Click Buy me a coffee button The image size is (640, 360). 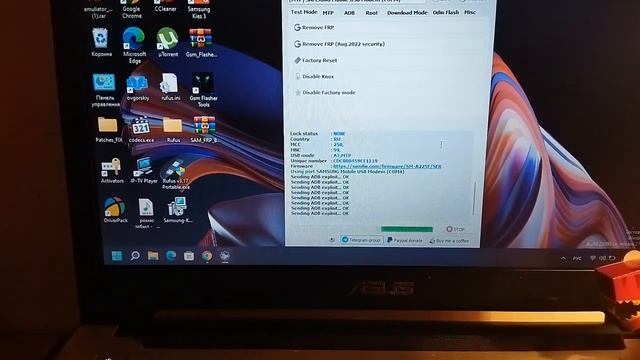(x=449, y=241)
